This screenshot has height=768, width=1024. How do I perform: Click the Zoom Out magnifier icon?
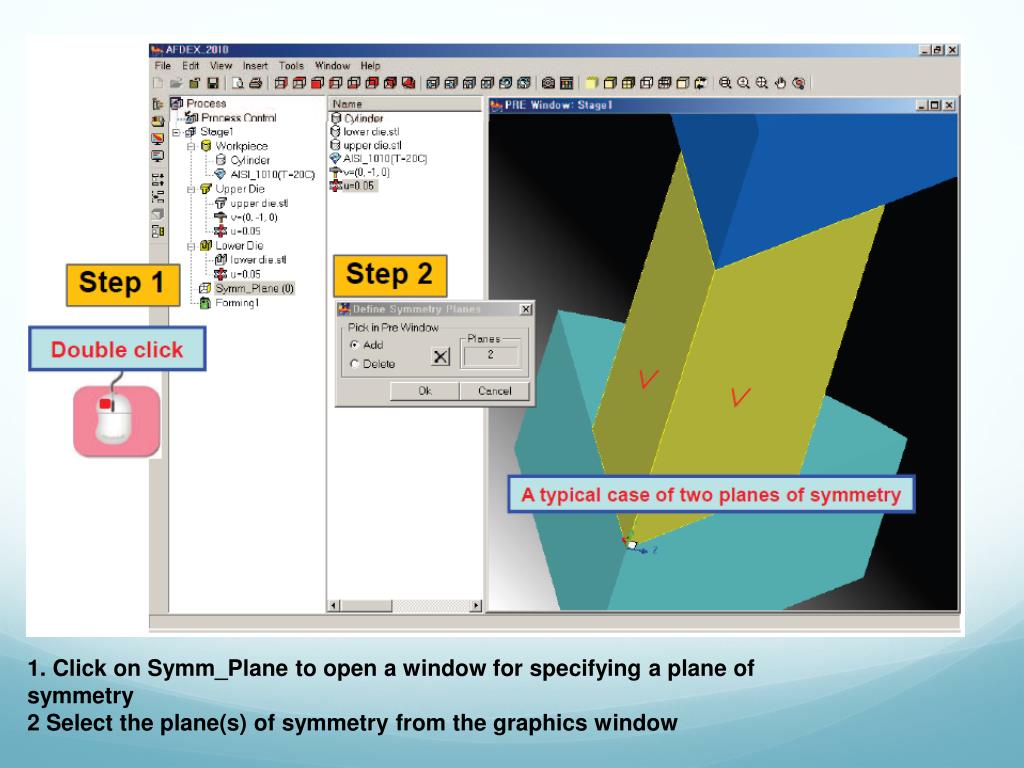[x=725, y=83]
